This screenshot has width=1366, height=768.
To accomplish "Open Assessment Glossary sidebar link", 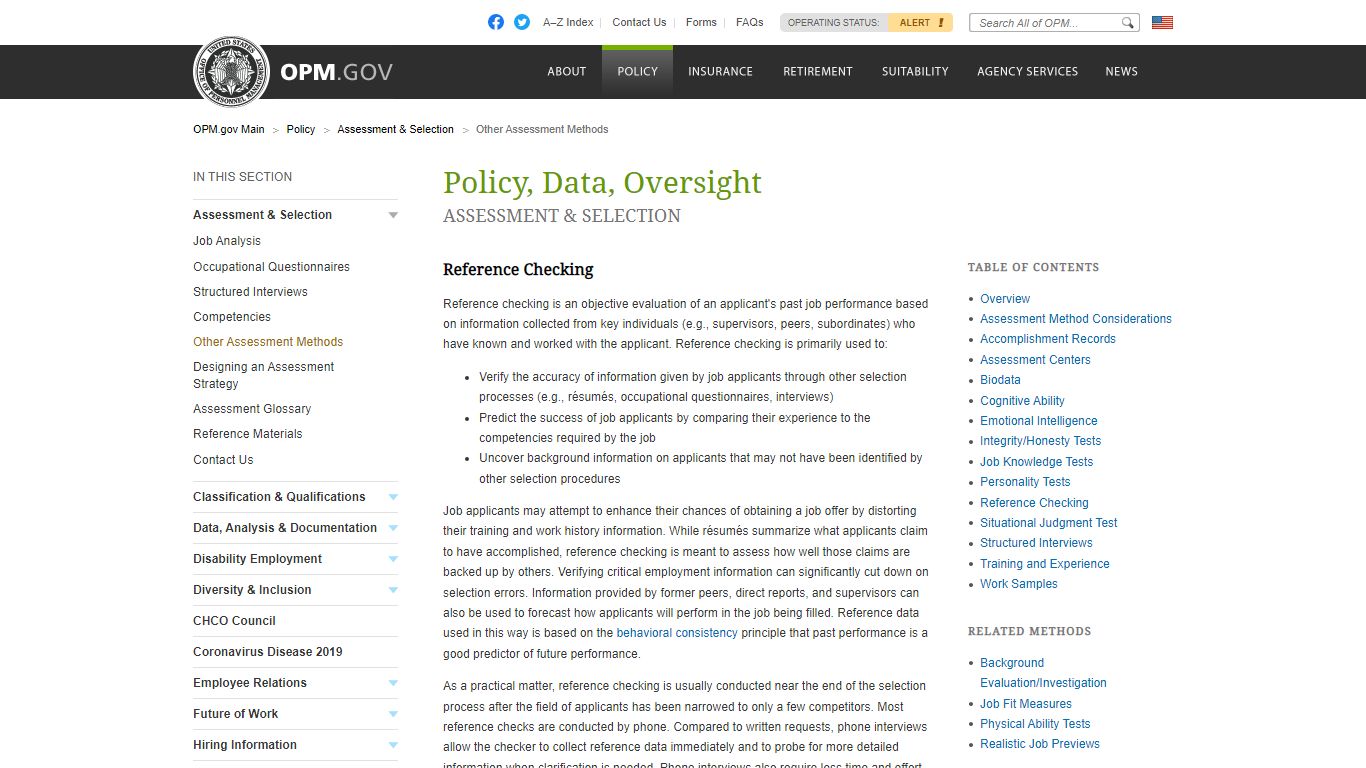I will click(252, 409).
